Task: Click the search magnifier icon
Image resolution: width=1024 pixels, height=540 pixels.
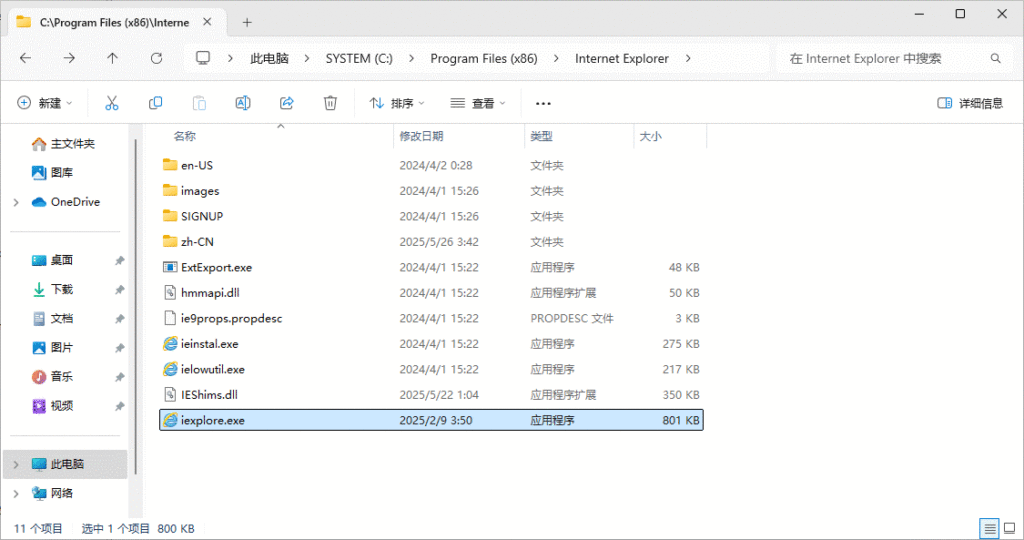Action: [995, 58]
